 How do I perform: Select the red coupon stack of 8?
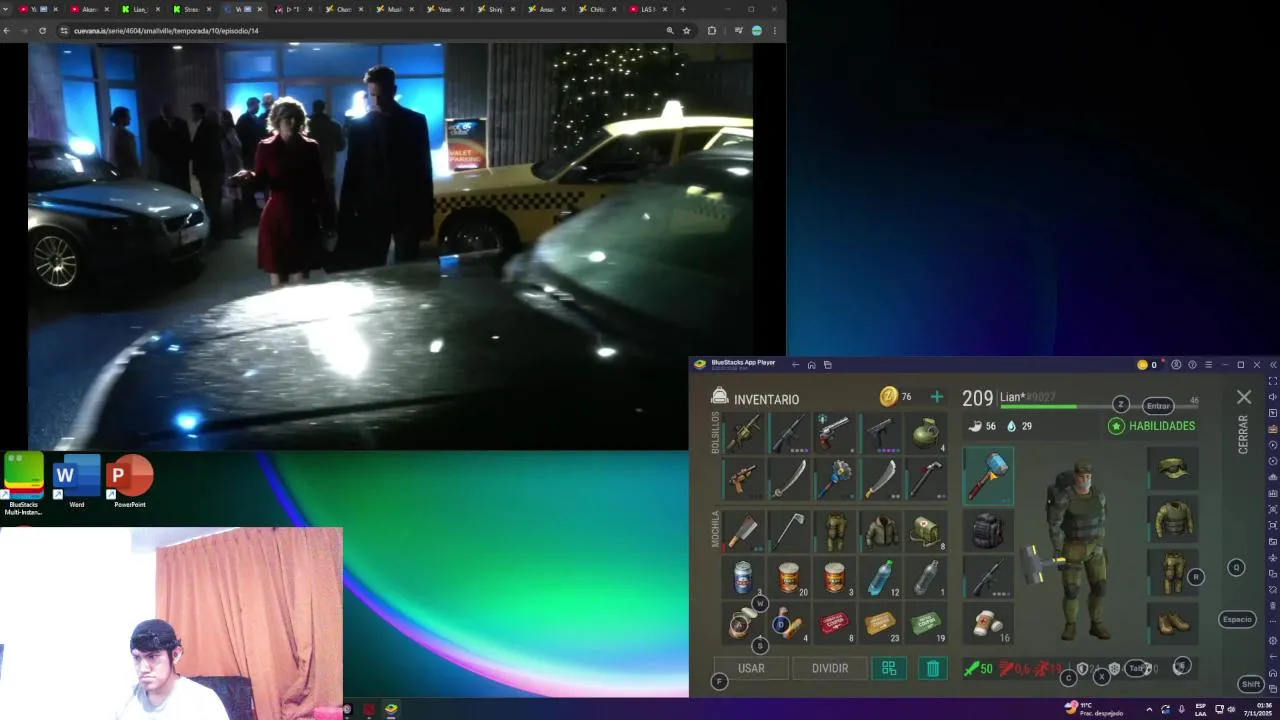point(835,624)
